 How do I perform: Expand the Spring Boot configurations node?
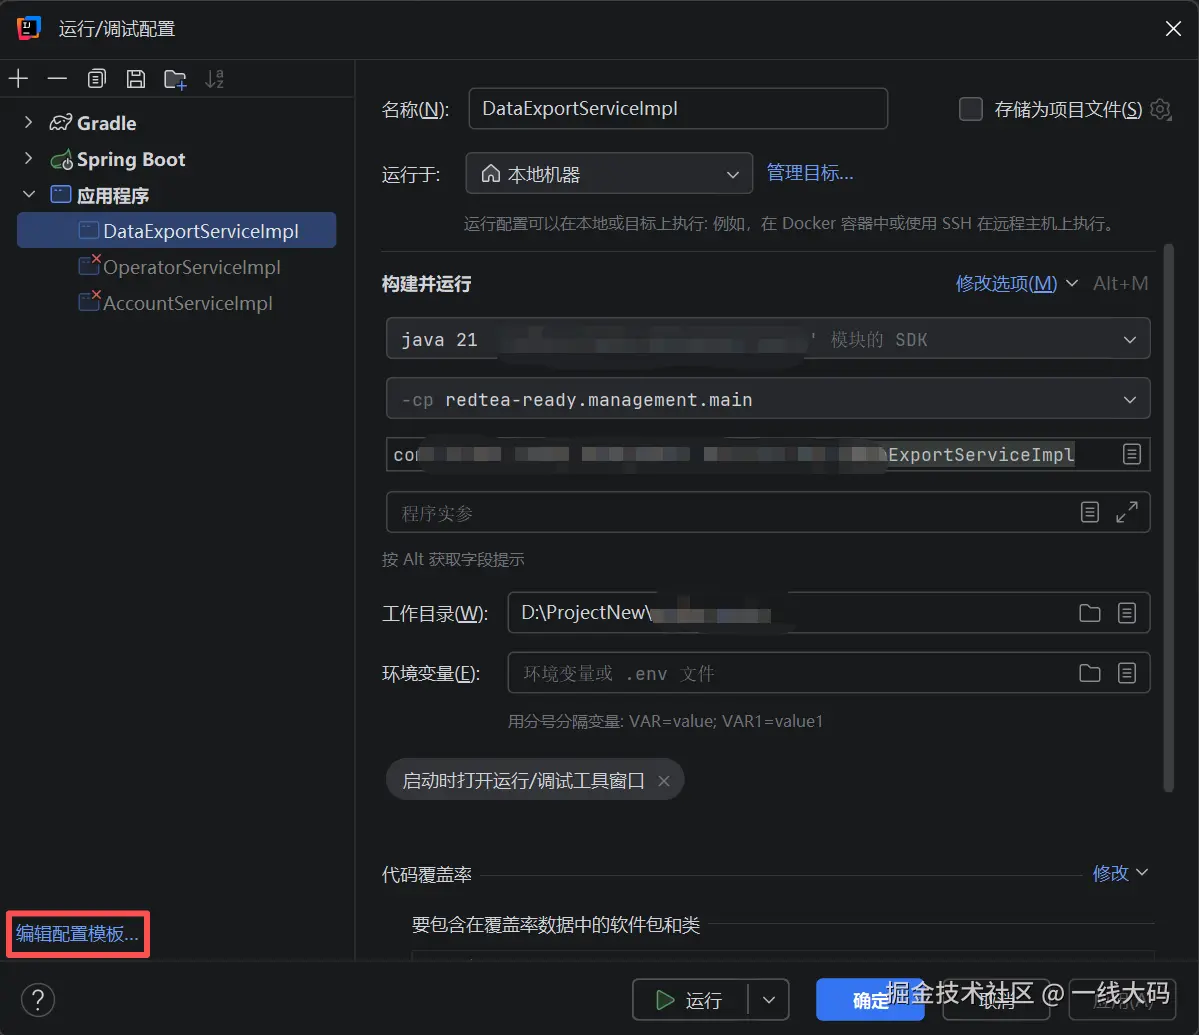pyautogui.click(x=28, y=158)
